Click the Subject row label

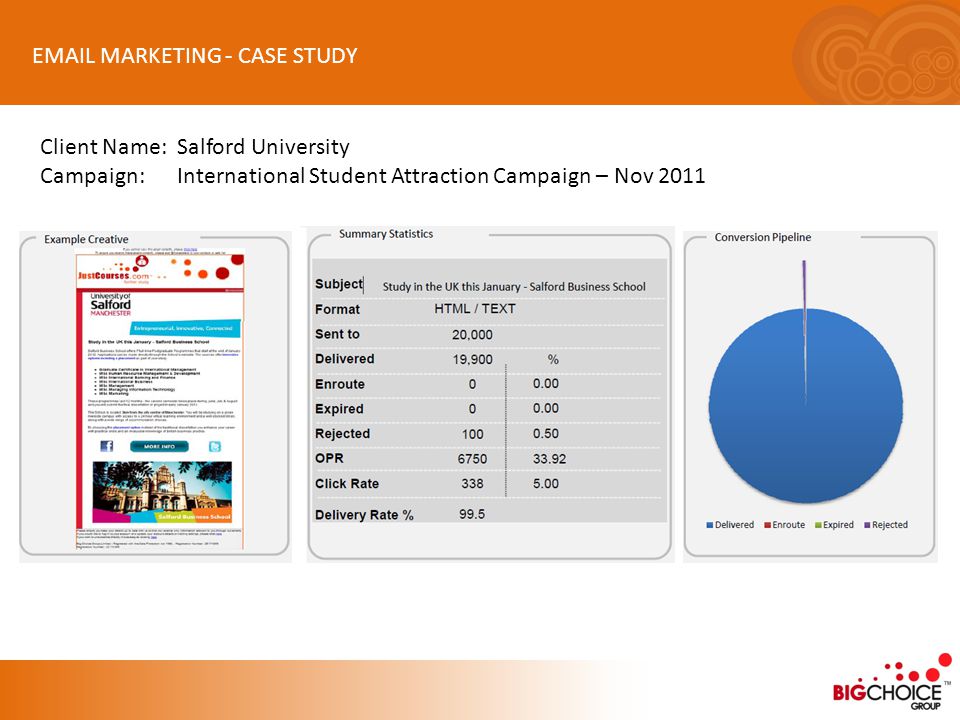[339, 284]
